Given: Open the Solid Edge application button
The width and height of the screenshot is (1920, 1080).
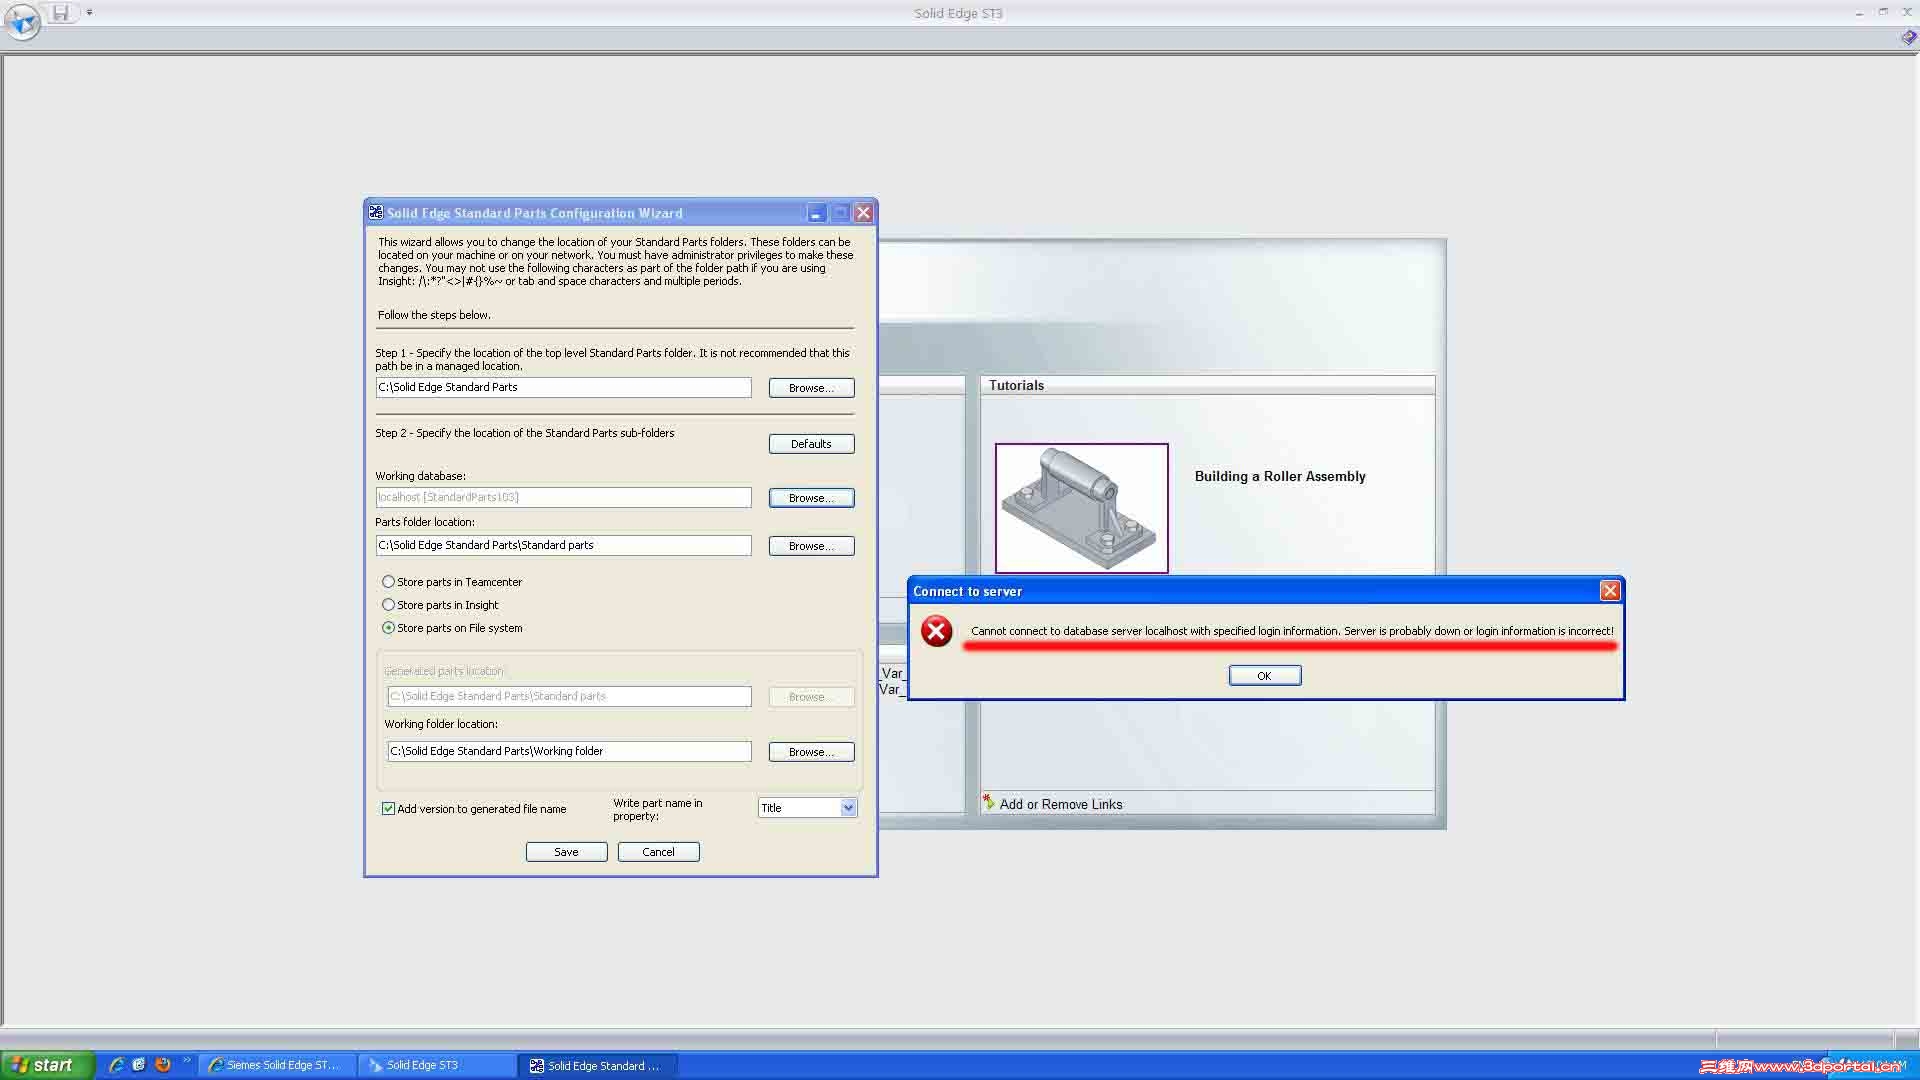Looking at the screenshot, I should point(22,21).
